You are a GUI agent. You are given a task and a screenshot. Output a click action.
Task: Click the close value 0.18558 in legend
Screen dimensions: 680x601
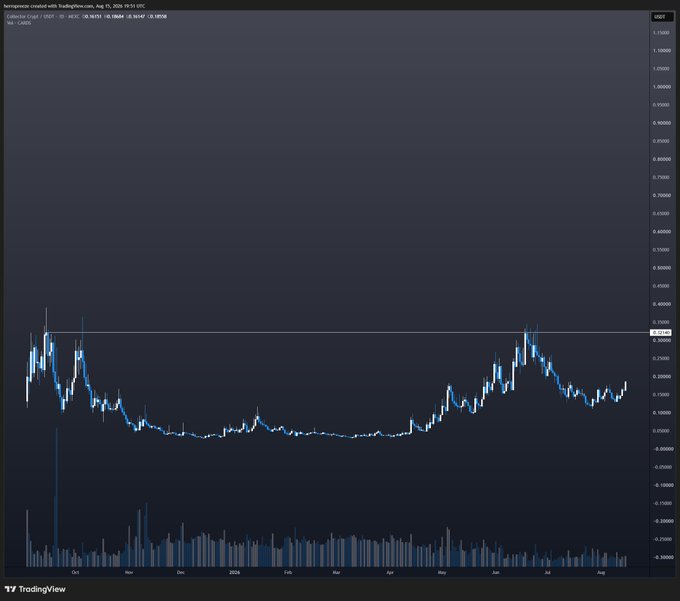158,16
